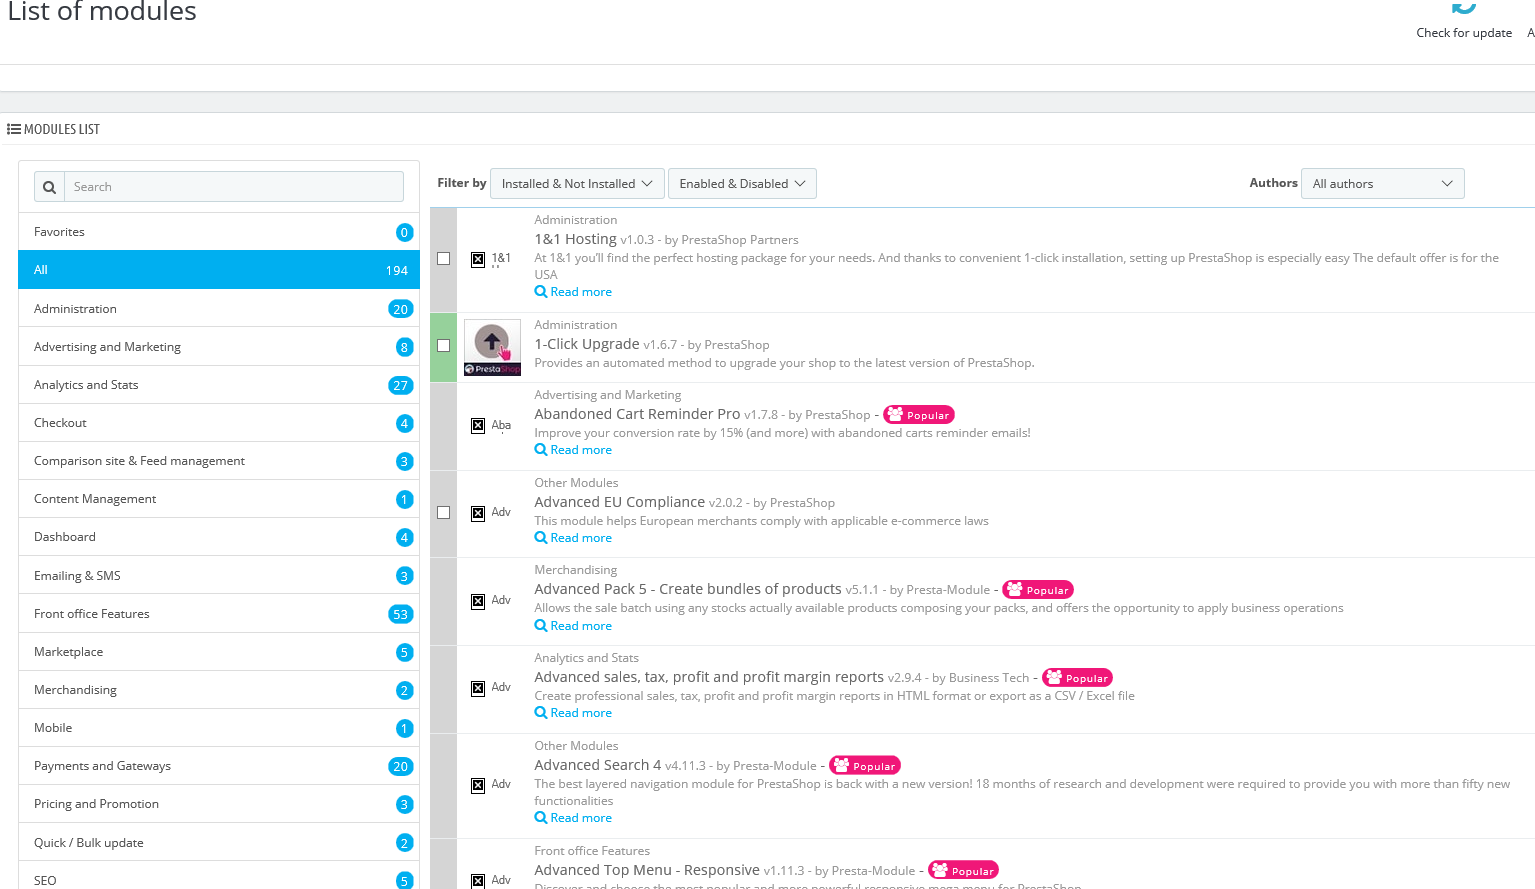This screenshot has height=889, width=1535.
Task: Open the Advanced Search 4 module title
Action: [598, 765]
